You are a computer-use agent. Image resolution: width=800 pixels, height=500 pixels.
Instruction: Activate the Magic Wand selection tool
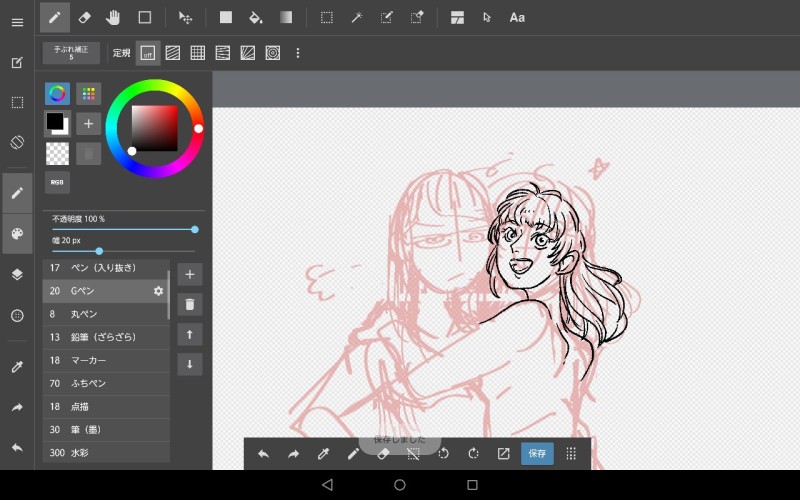pyautogui.click(x=356, y=17)
